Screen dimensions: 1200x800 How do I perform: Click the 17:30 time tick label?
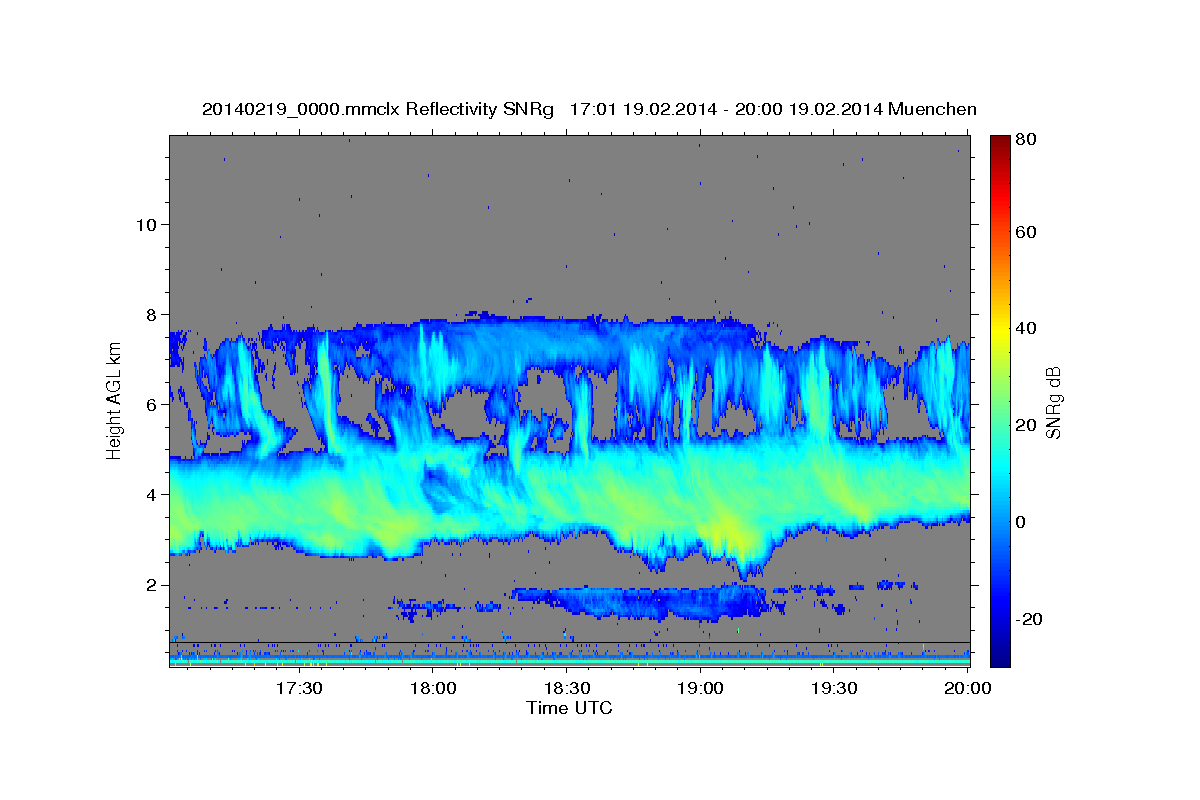coord(299,688)
